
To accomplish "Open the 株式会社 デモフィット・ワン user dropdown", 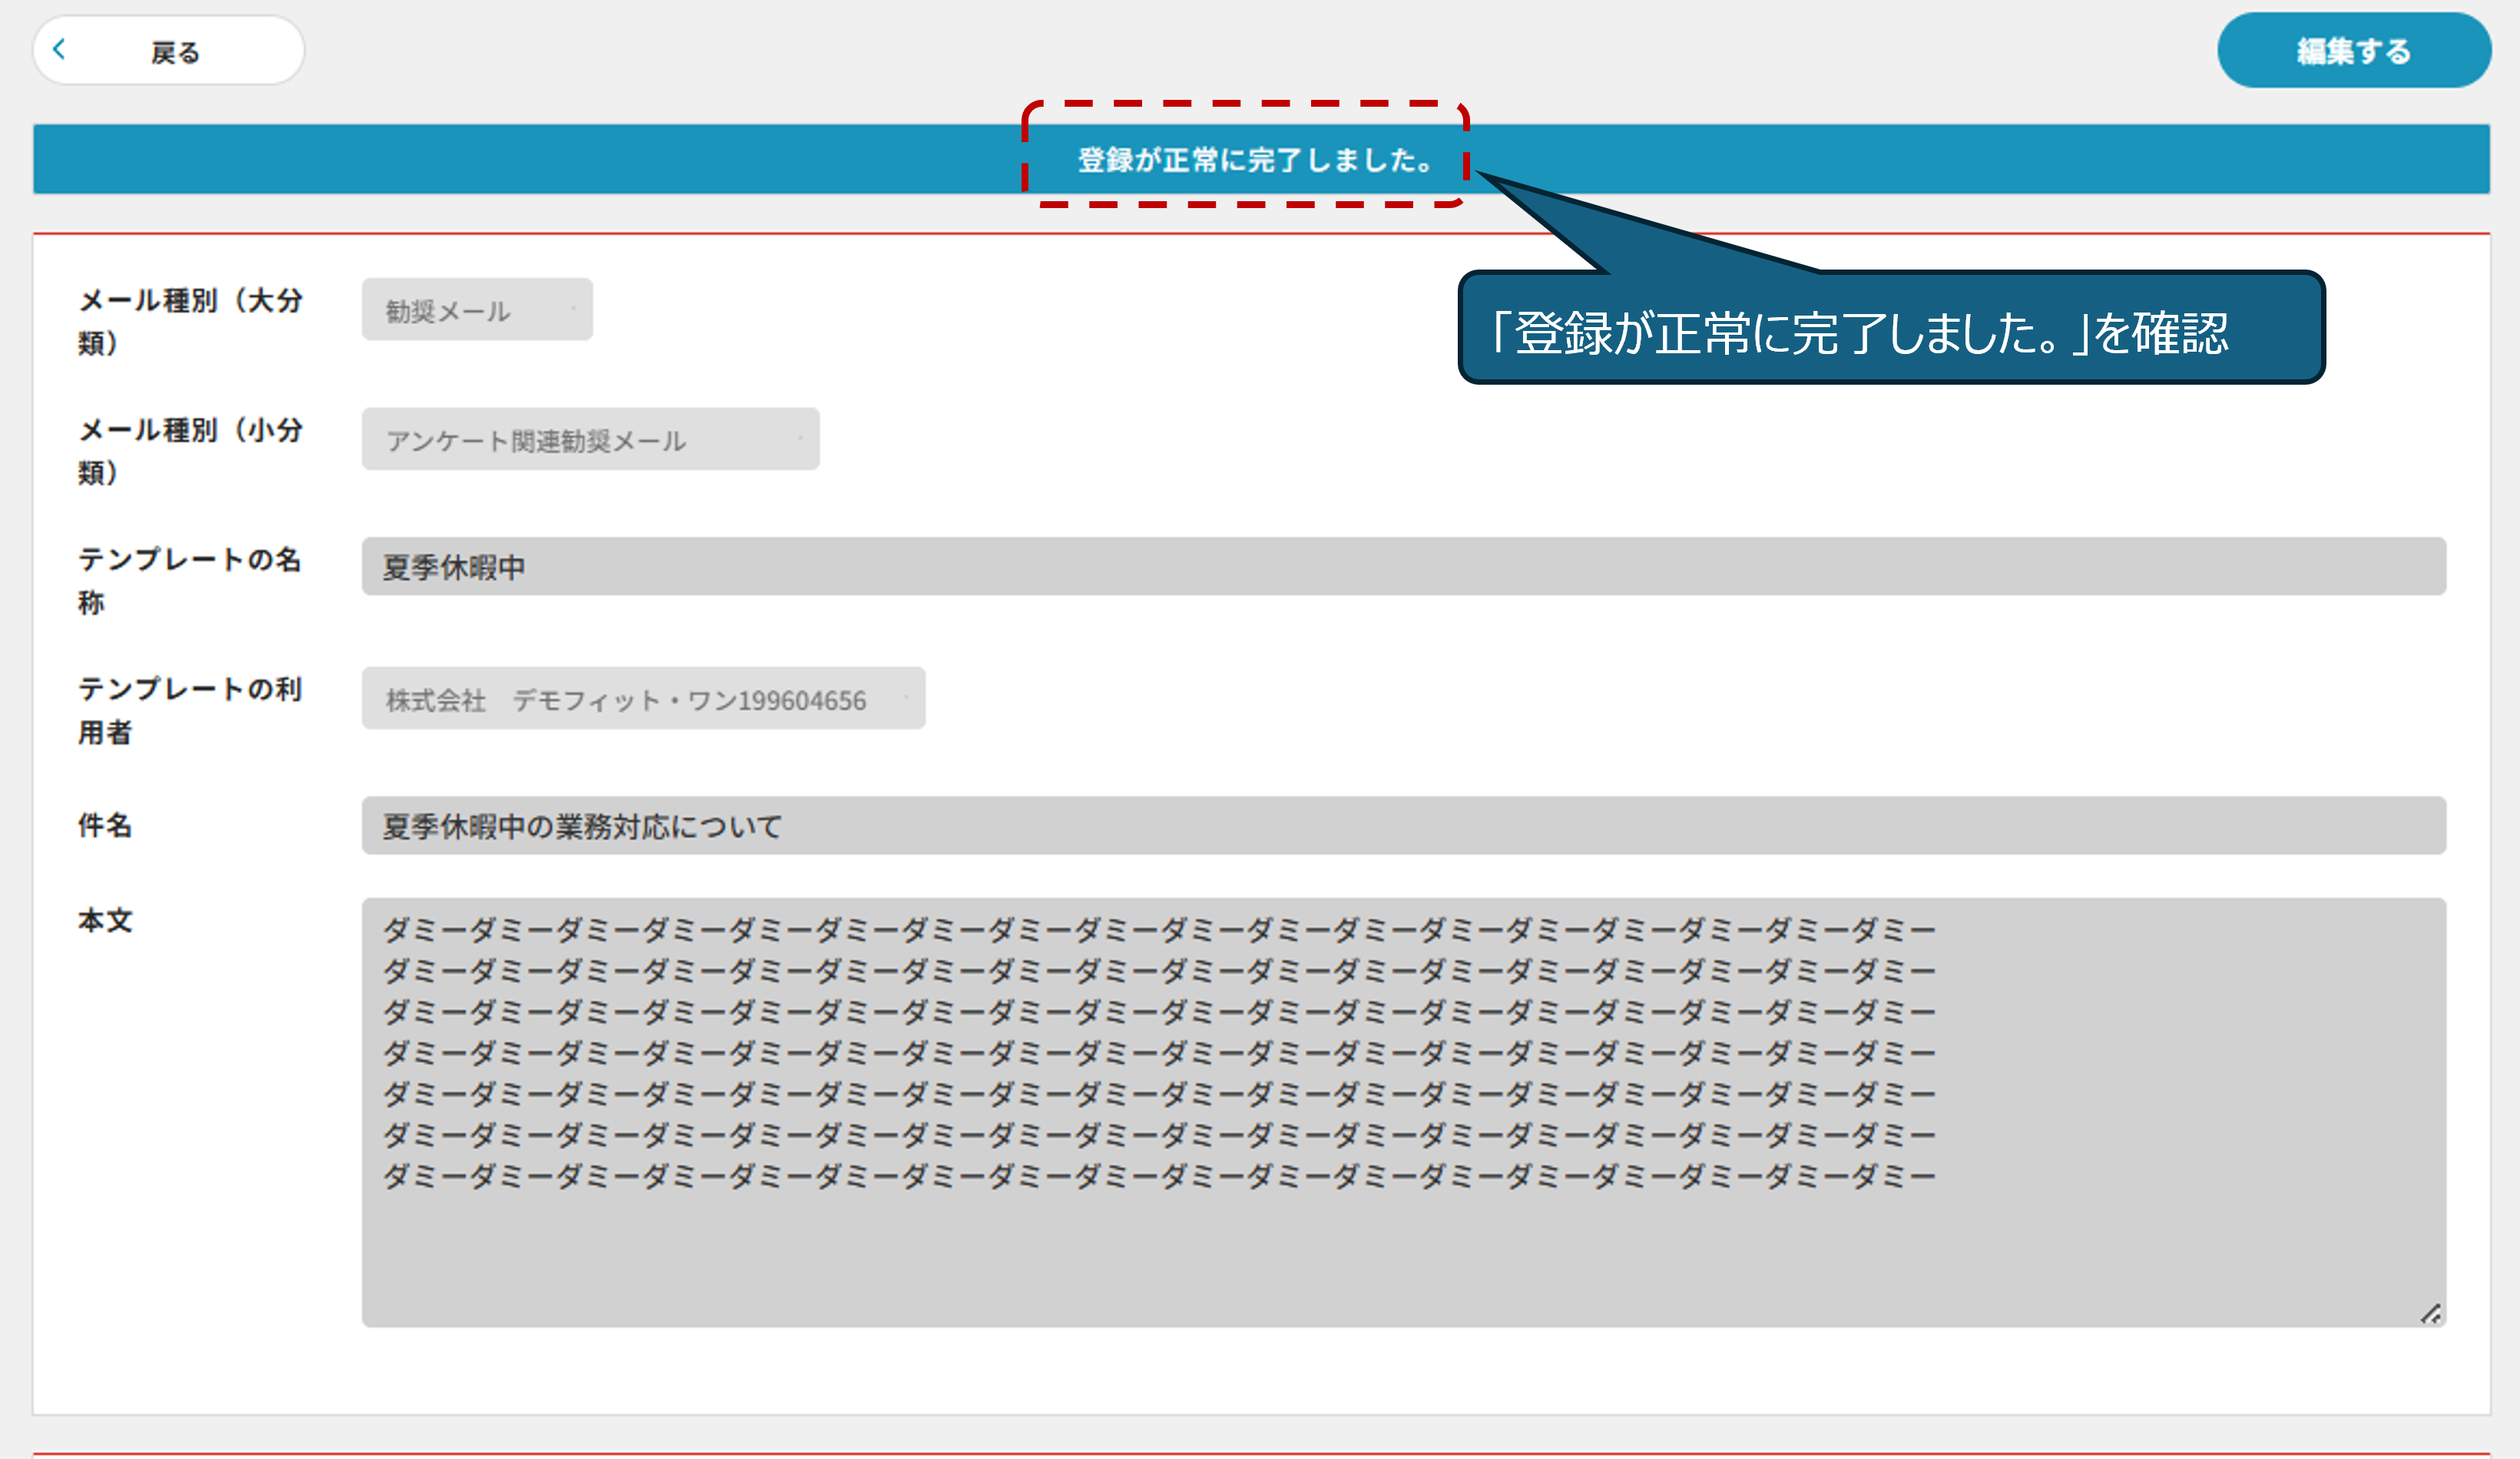I will 643,698.
